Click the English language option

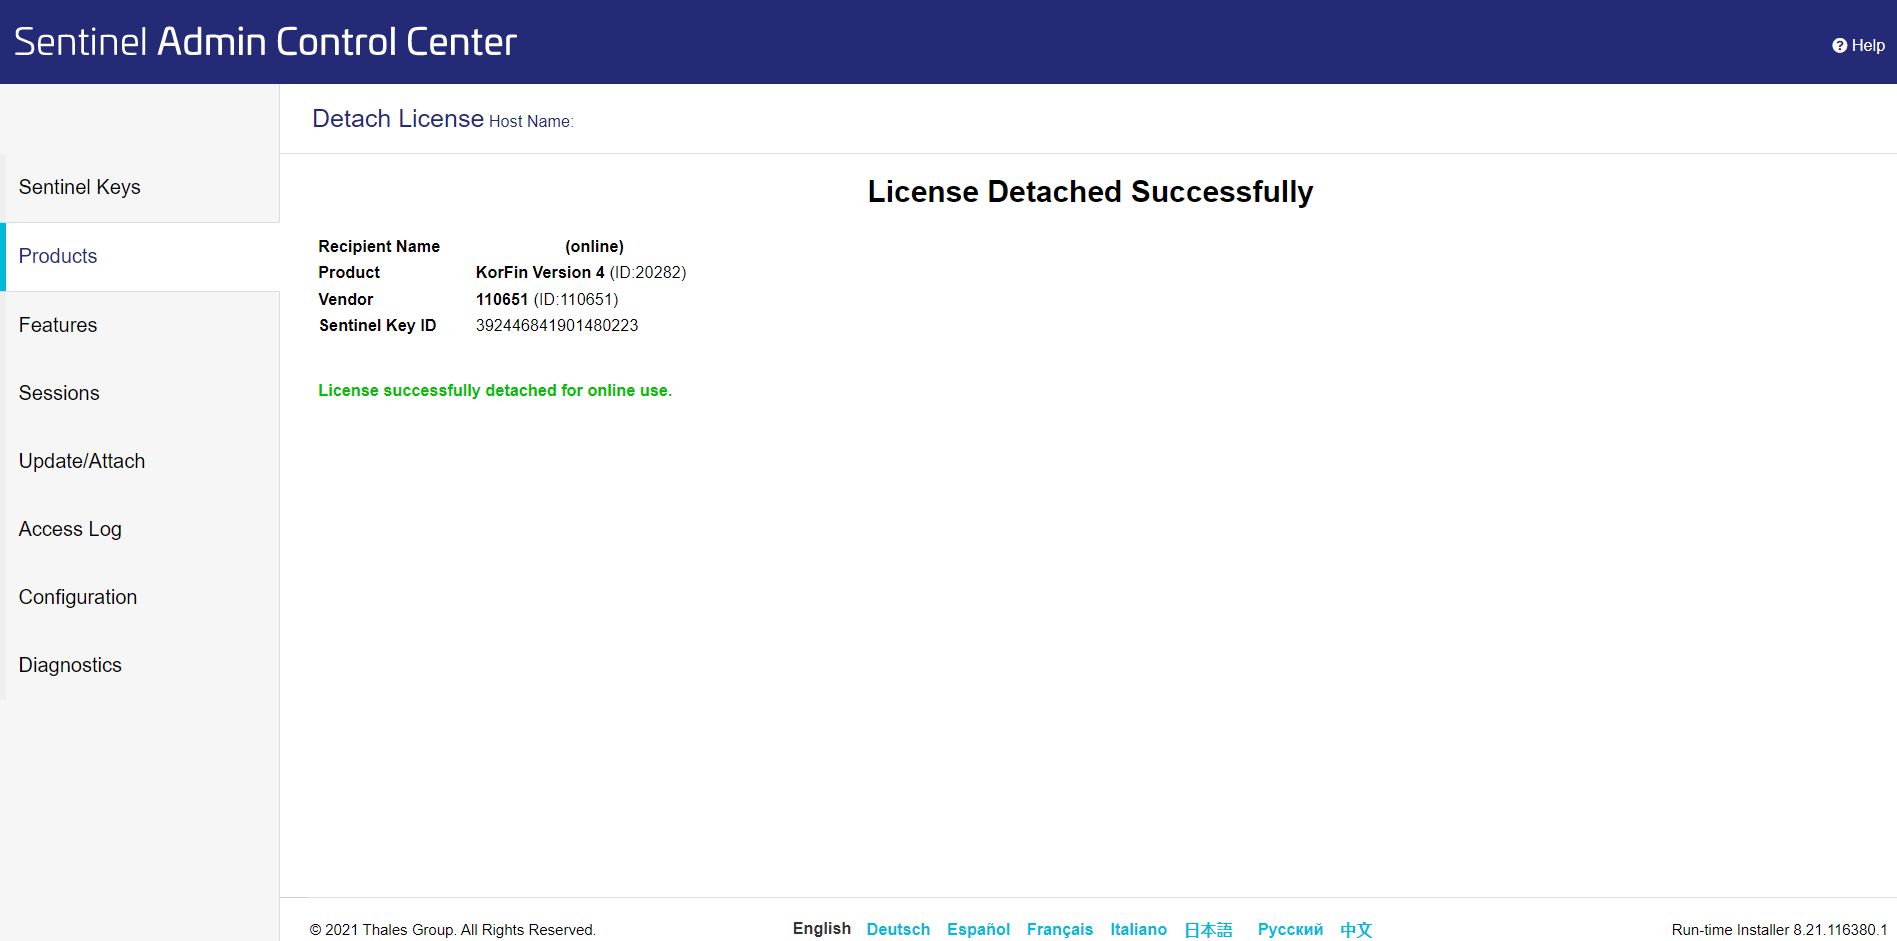pyautogui.click(x=821, y=928)
